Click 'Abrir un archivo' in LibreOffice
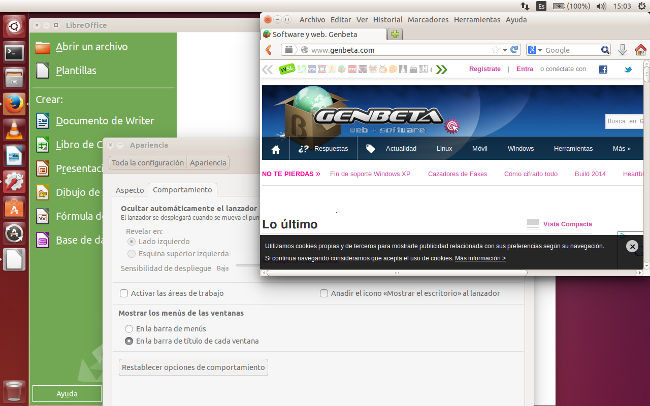Screen dimensions: 650x406 pyautogui.click(x=92, y=47)
